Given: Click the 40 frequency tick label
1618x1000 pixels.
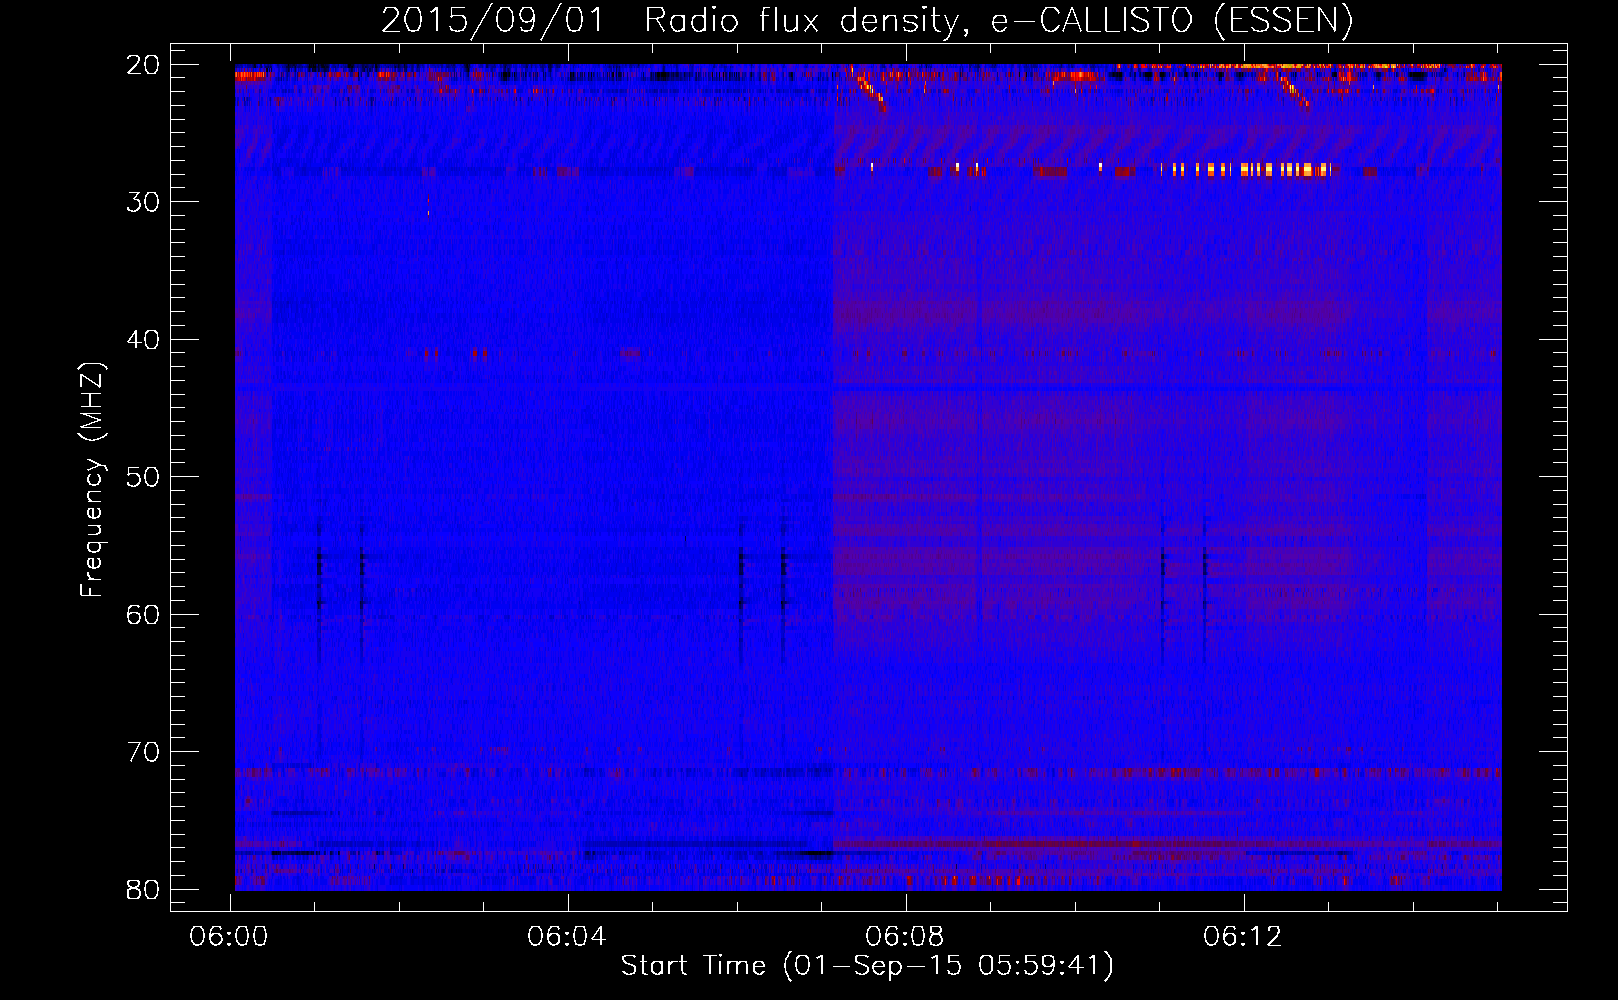Looking at the screenshot, I should point(143,340).
